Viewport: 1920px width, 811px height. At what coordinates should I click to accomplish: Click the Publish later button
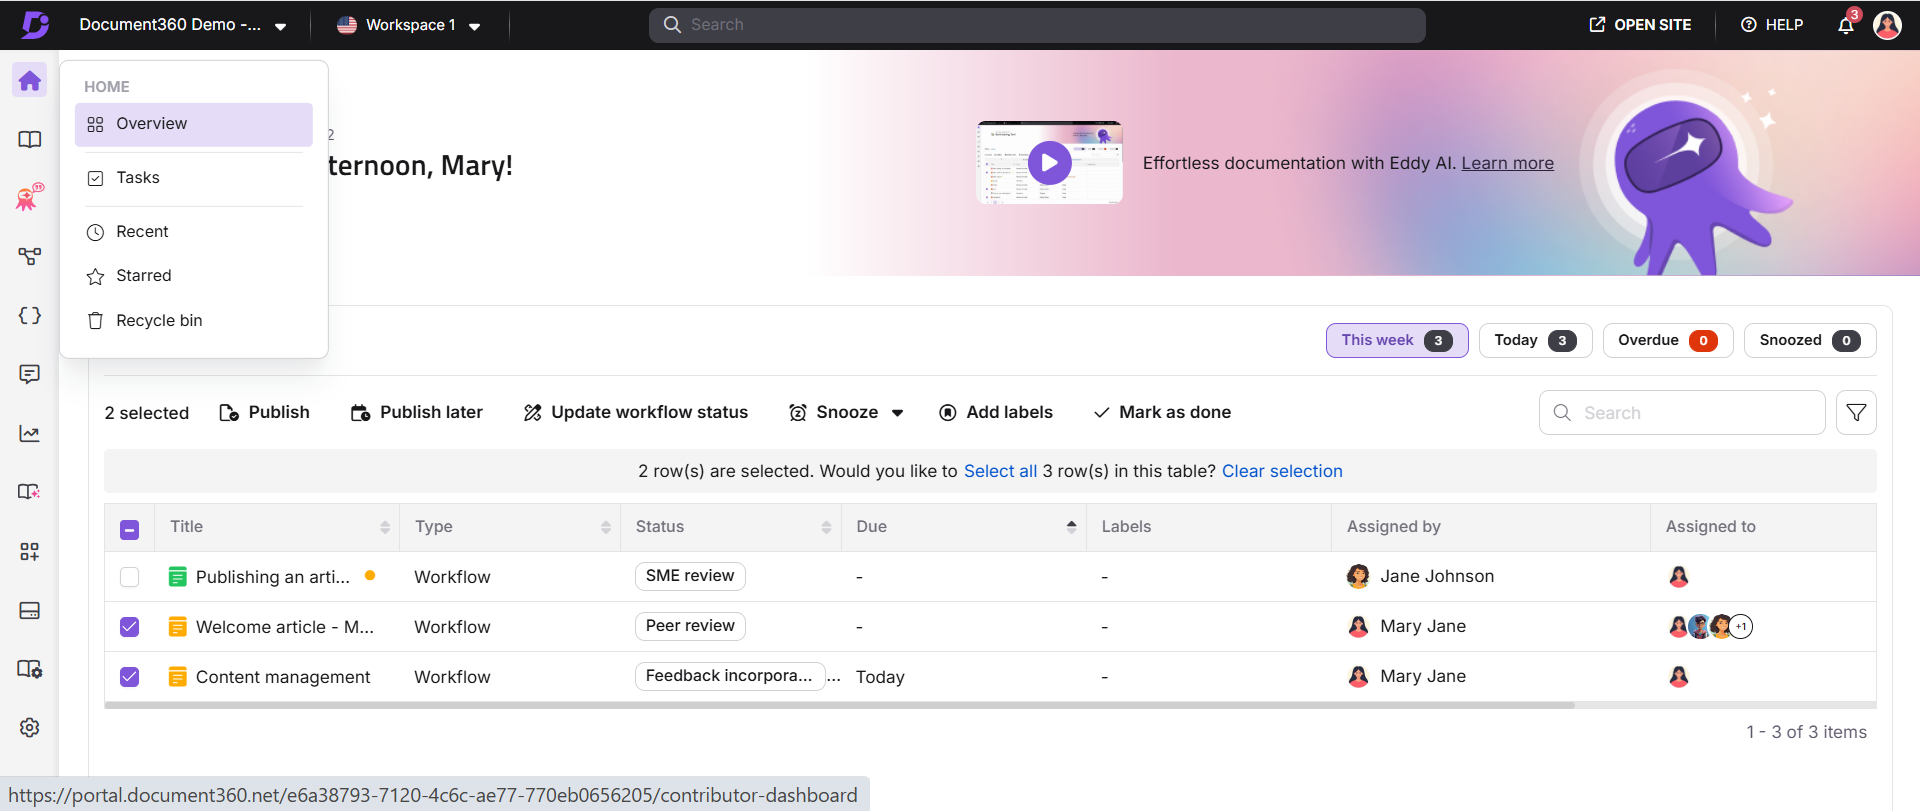(x=417, y=412)
